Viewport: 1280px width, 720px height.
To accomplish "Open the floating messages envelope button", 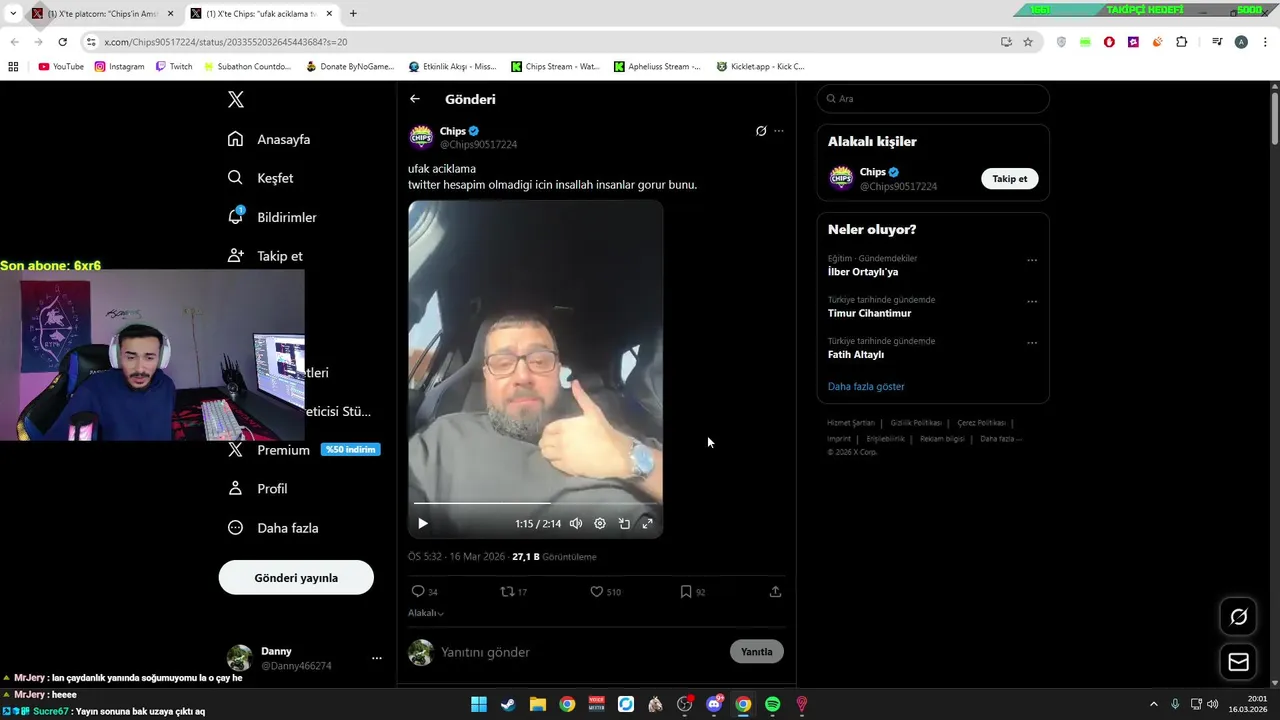I will point(1238,662).
